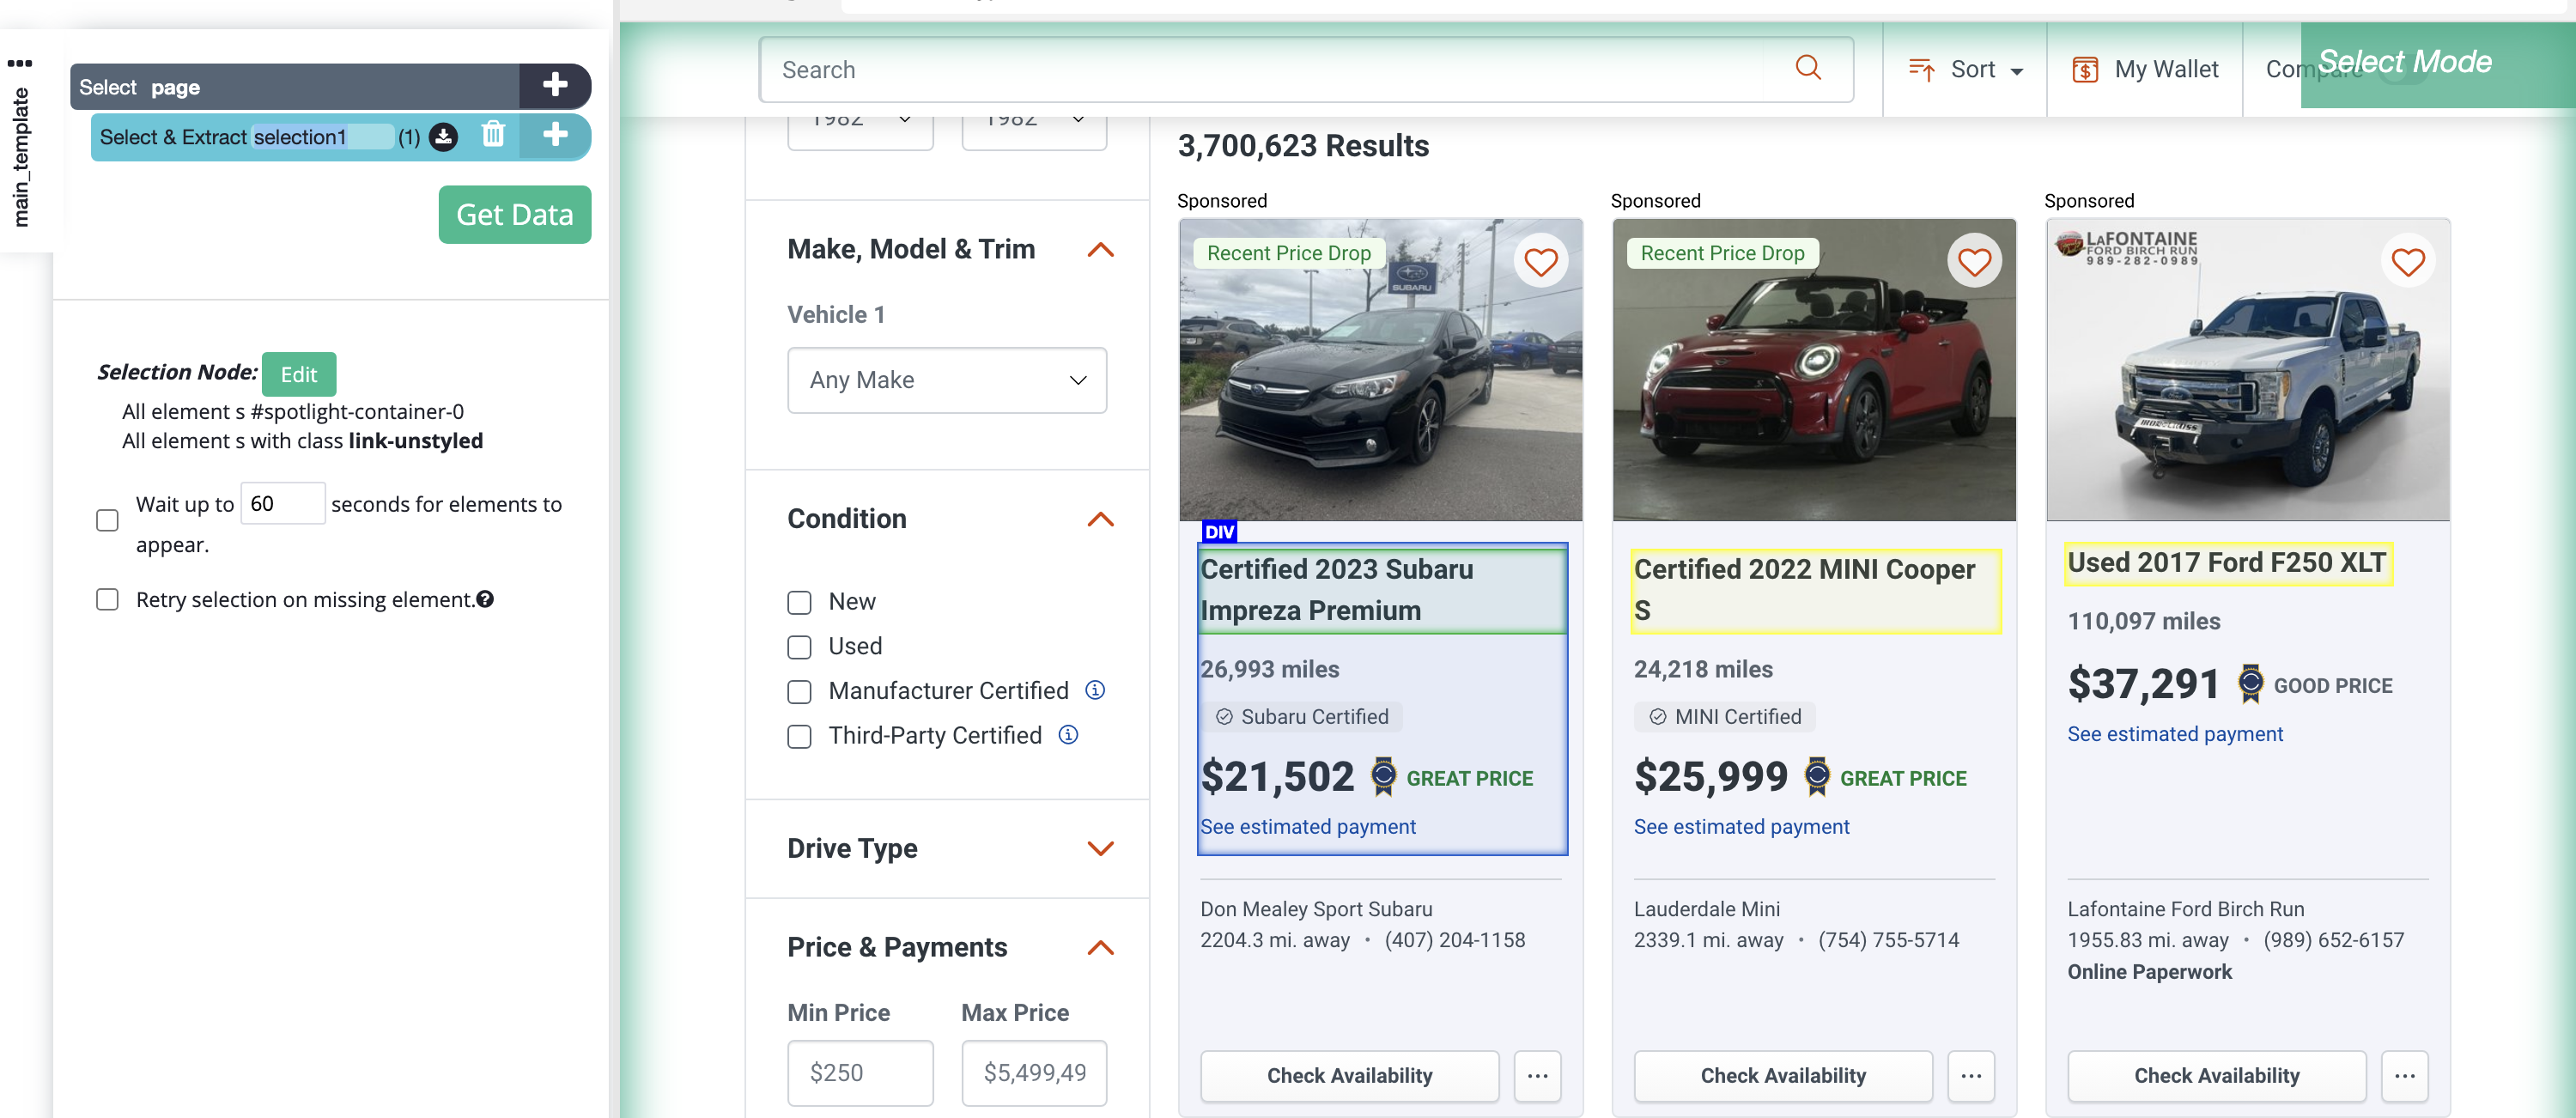Open See estimated payment for $37,291 Ford

click(2175, 734)
